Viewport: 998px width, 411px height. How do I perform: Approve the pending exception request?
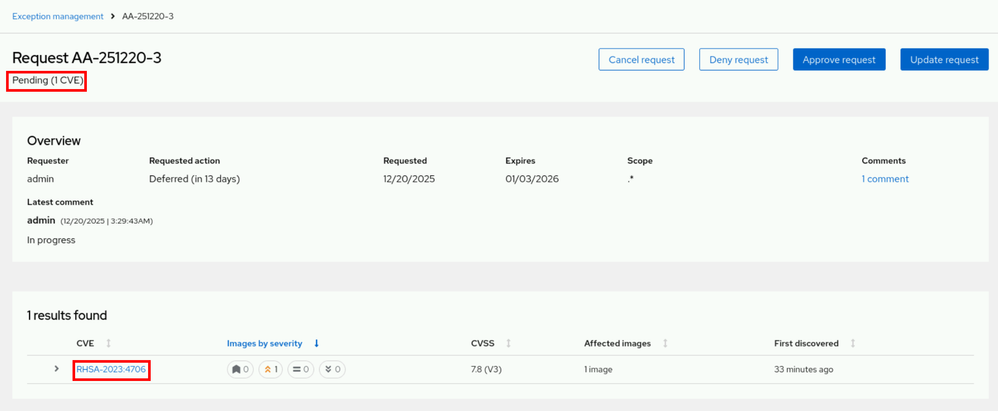click(840, 59)
